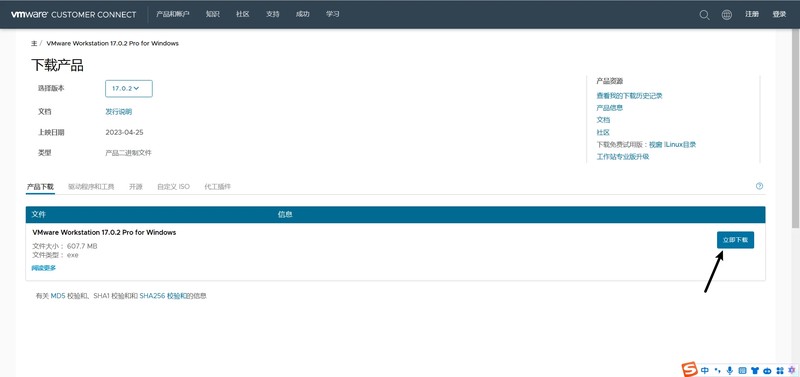This screenshot has height=377, width=800.
Task: Click the Sogou microphone voice input icon
Action: tap(730, 370)
